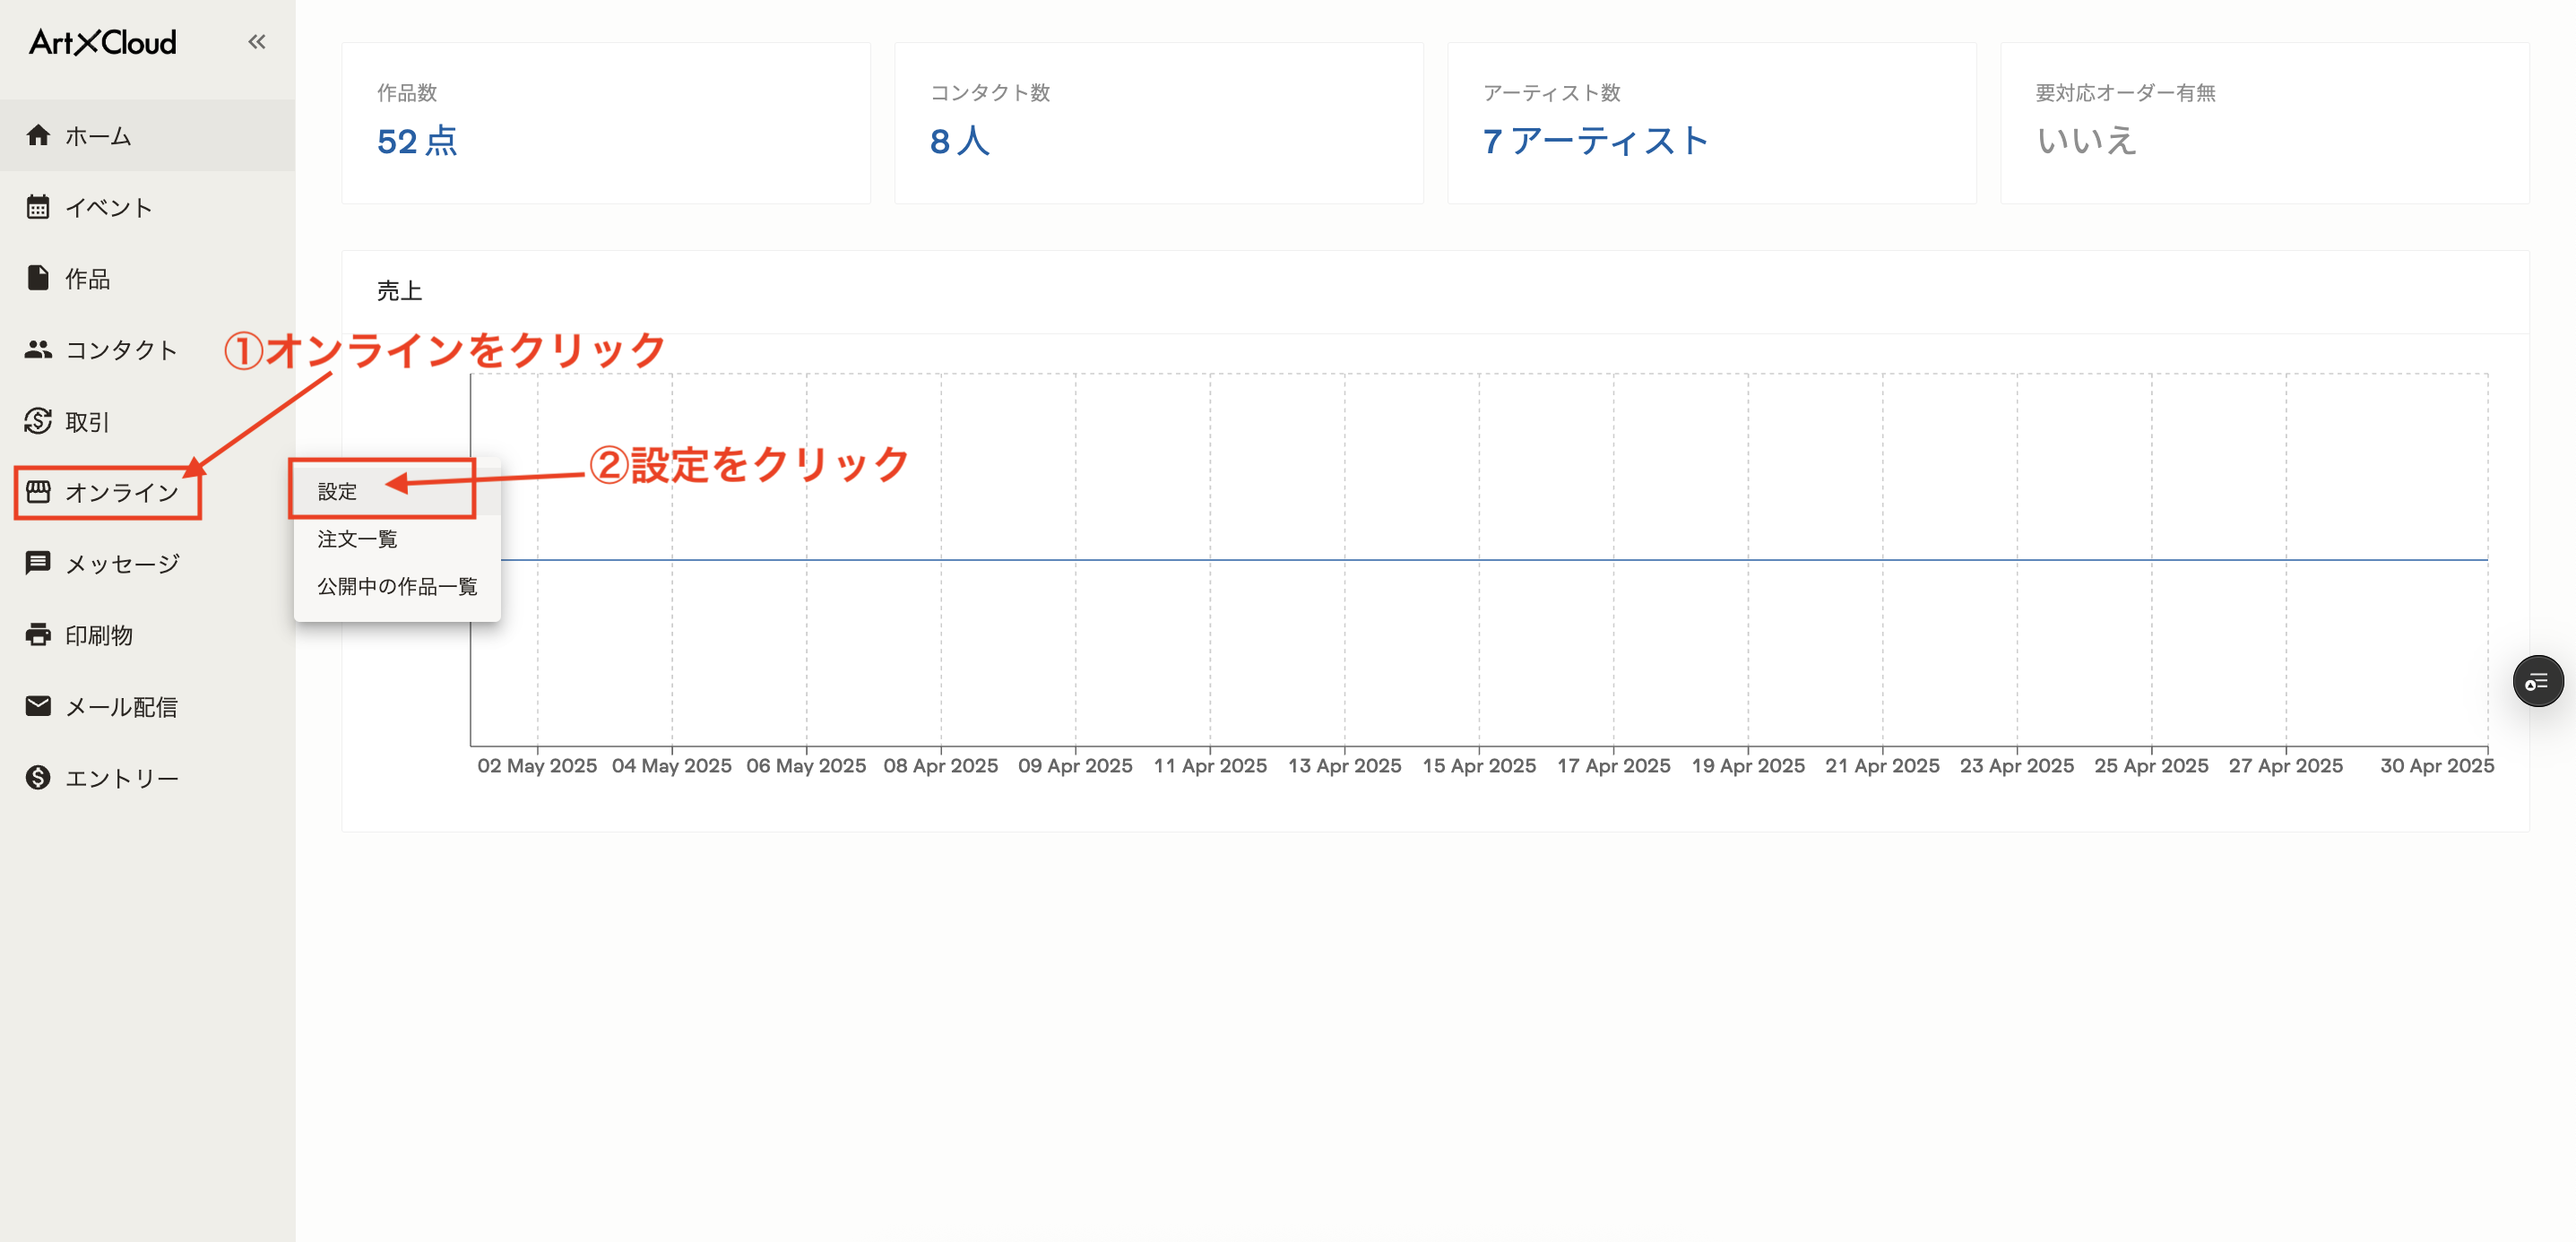Collapse the sidebar with double chevron
The height and width of the screenshot is (1242, 2576).
(x=257, y=42)
